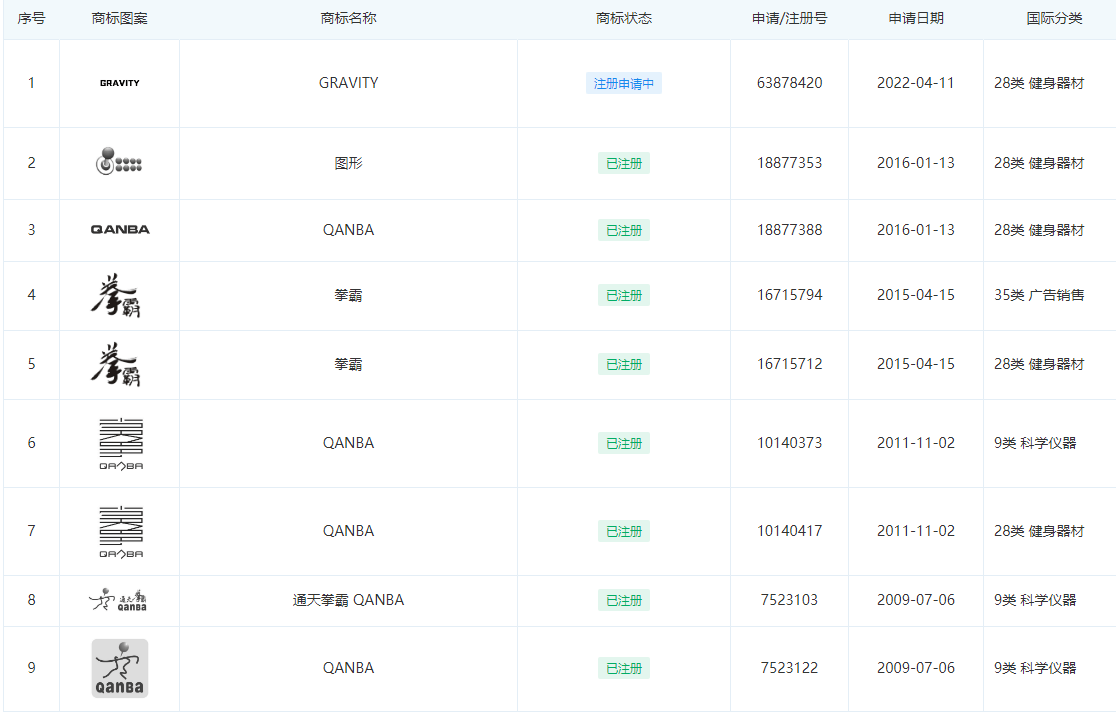Click the QANBA name in row 6
The image size is (1116, 712).
click(x=348, y=443)
